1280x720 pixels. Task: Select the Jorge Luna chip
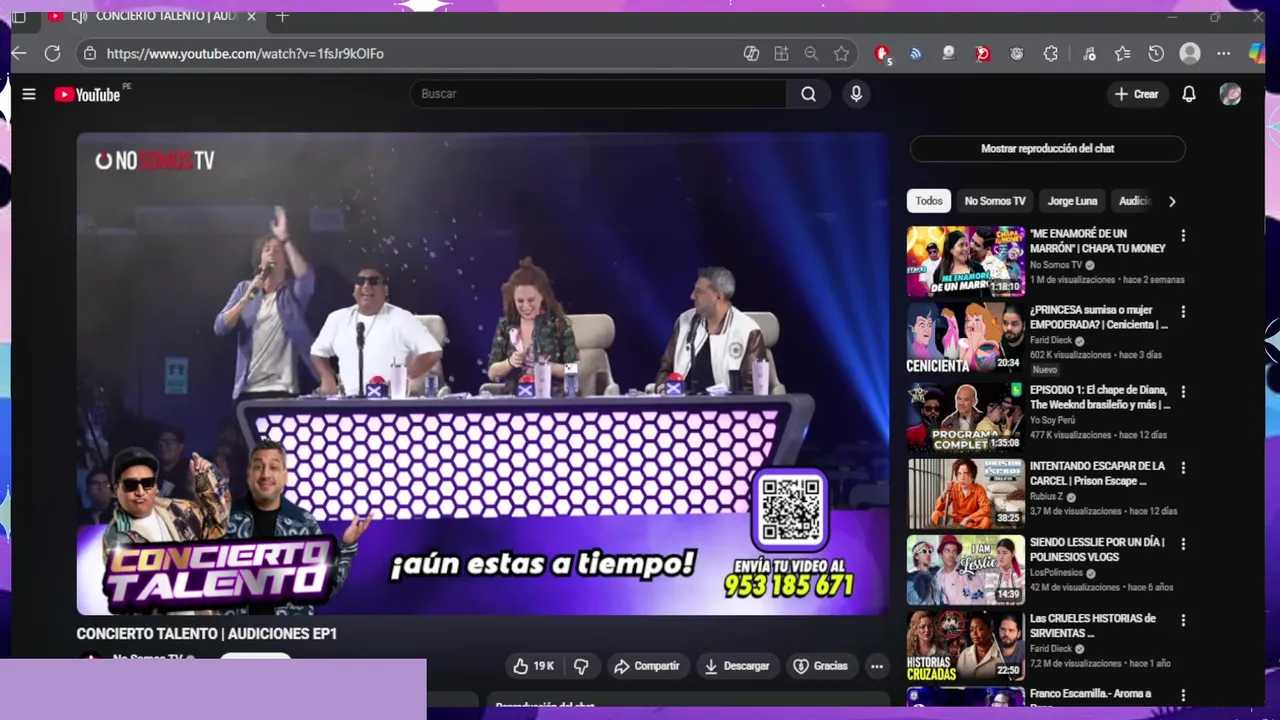point(1072,201)
